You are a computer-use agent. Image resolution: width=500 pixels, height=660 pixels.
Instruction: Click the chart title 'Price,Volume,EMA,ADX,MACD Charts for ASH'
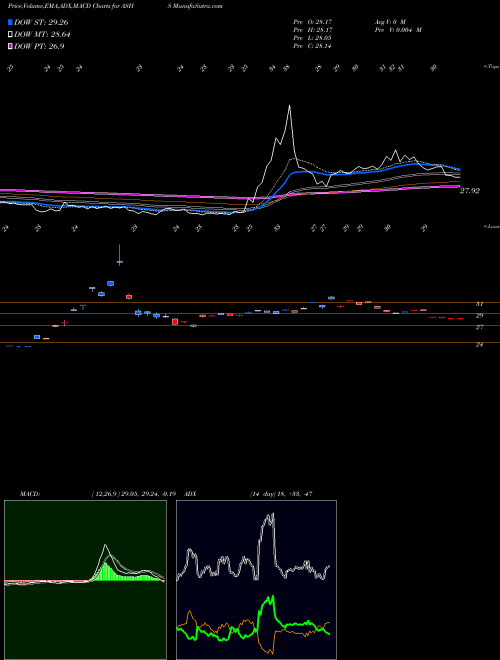coord(71,6)
